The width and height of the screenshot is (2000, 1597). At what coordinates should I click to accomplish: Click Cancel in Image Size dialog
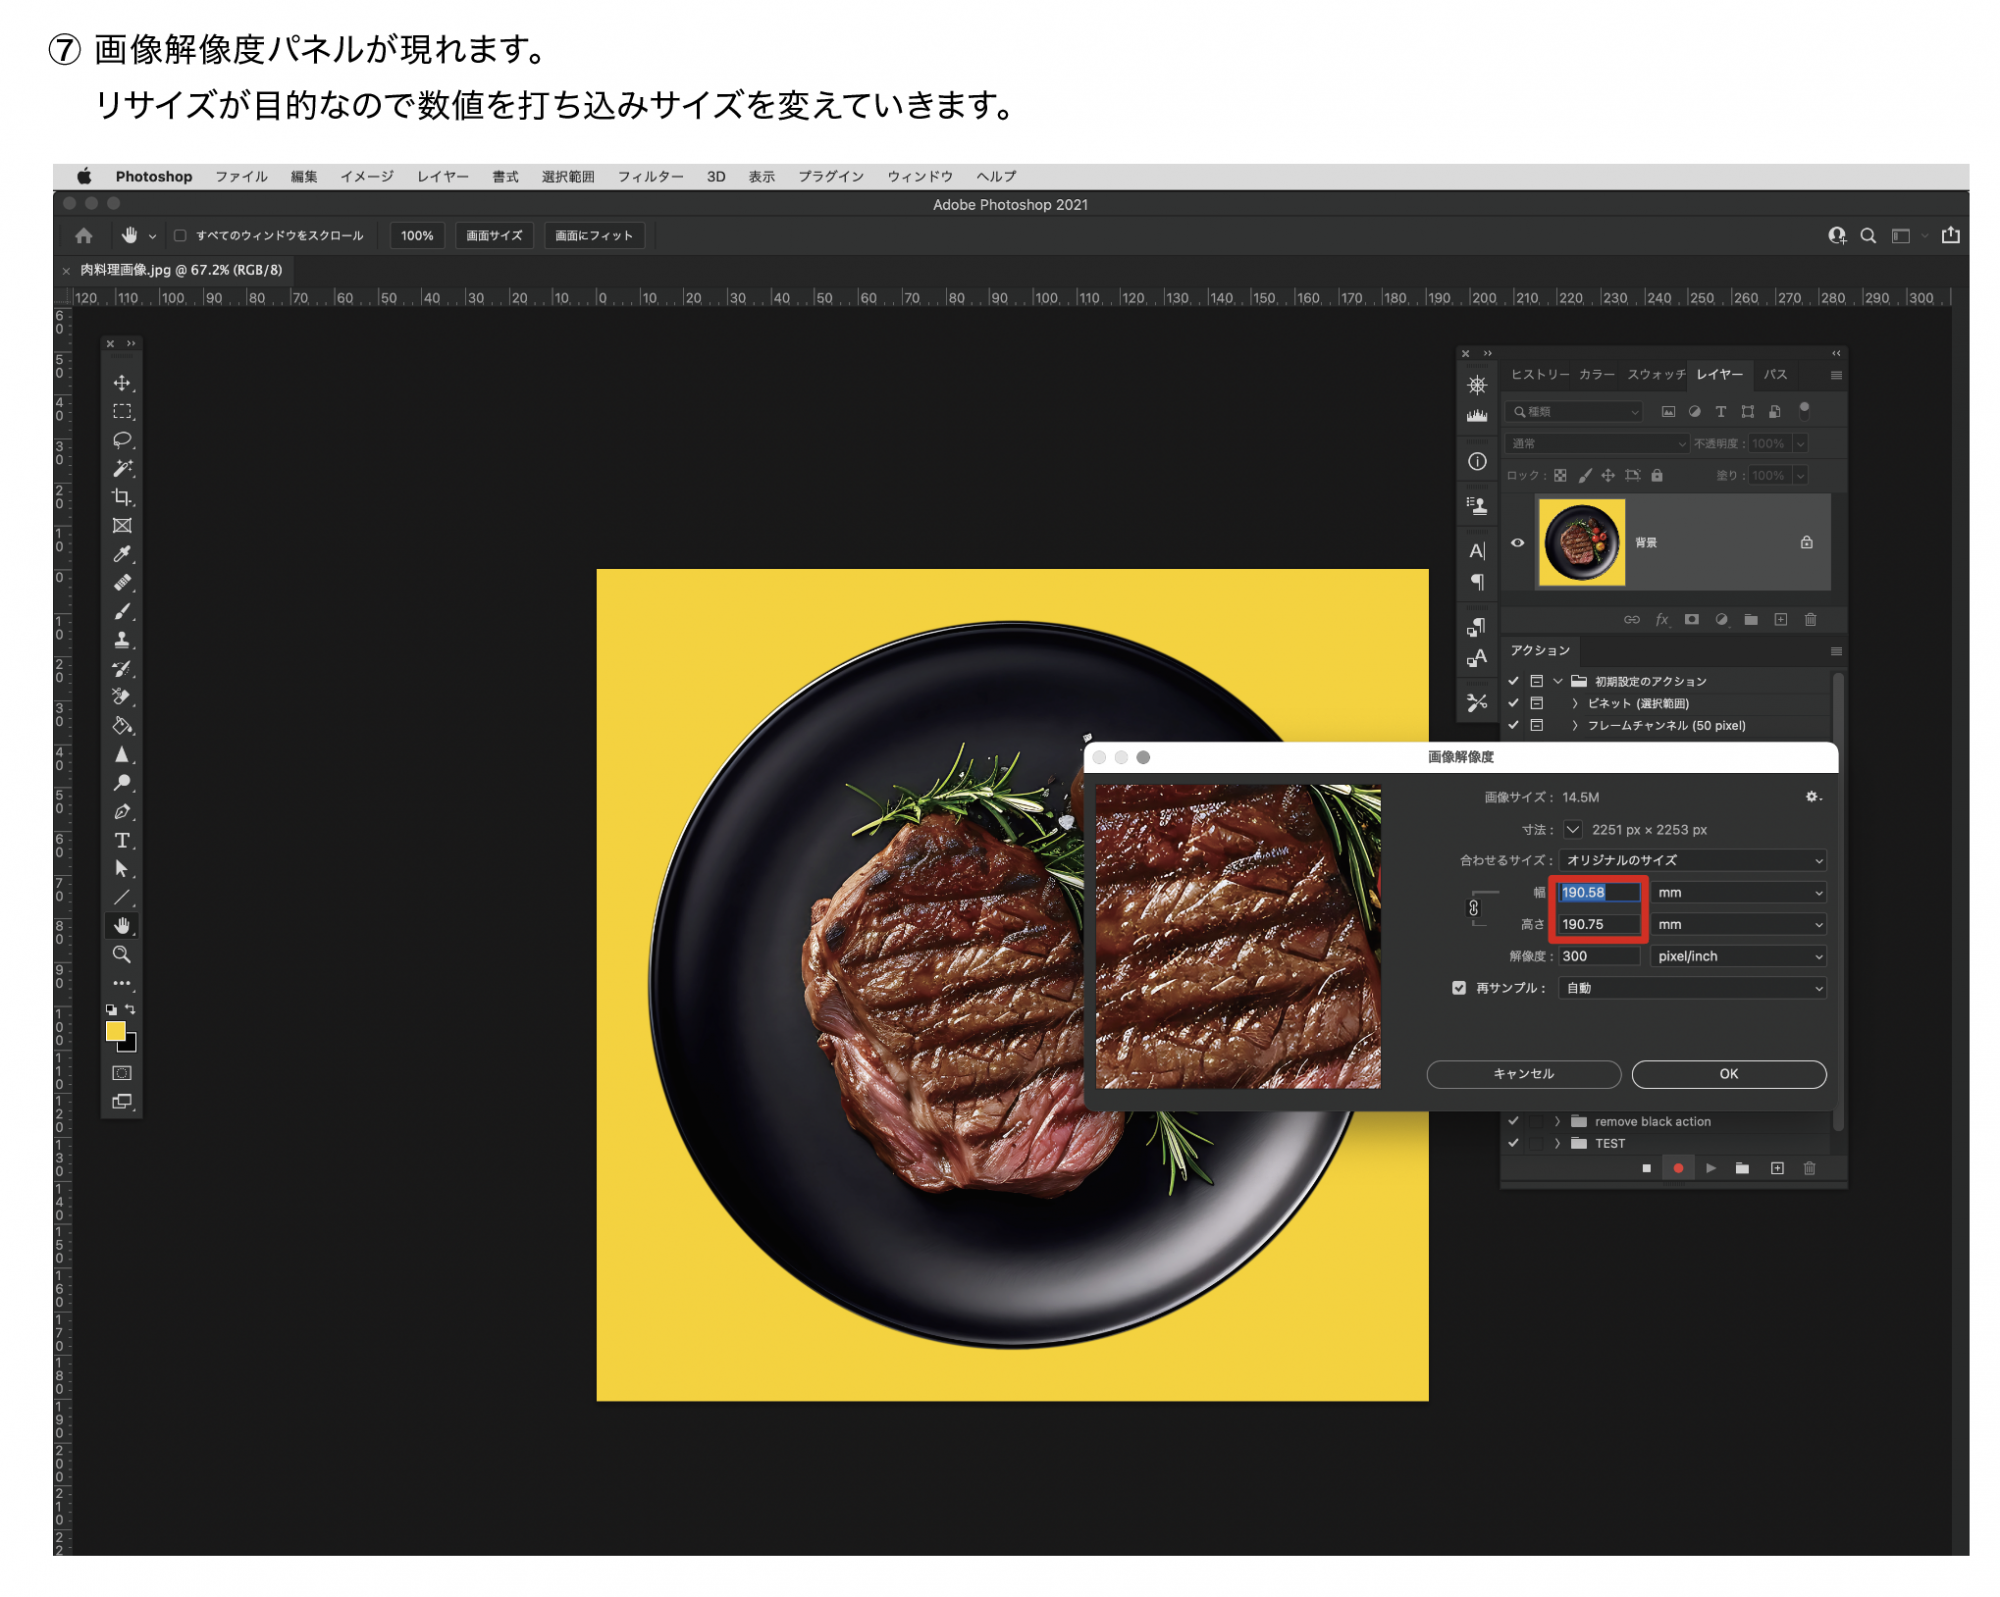(1524, 1074)
